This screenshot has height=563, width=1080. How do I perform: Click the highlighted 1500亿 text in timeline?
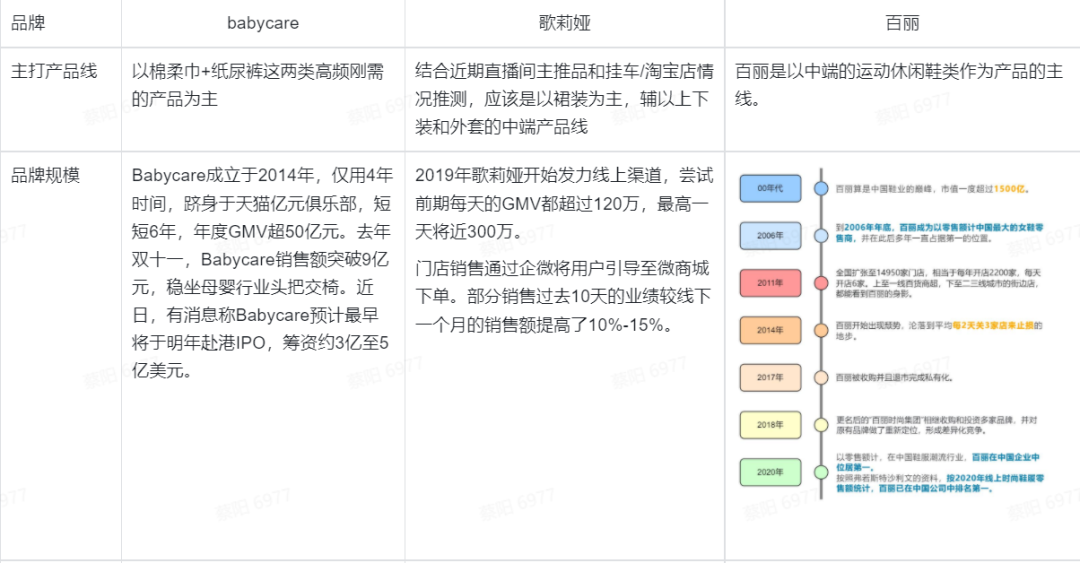click(1011, 188)
